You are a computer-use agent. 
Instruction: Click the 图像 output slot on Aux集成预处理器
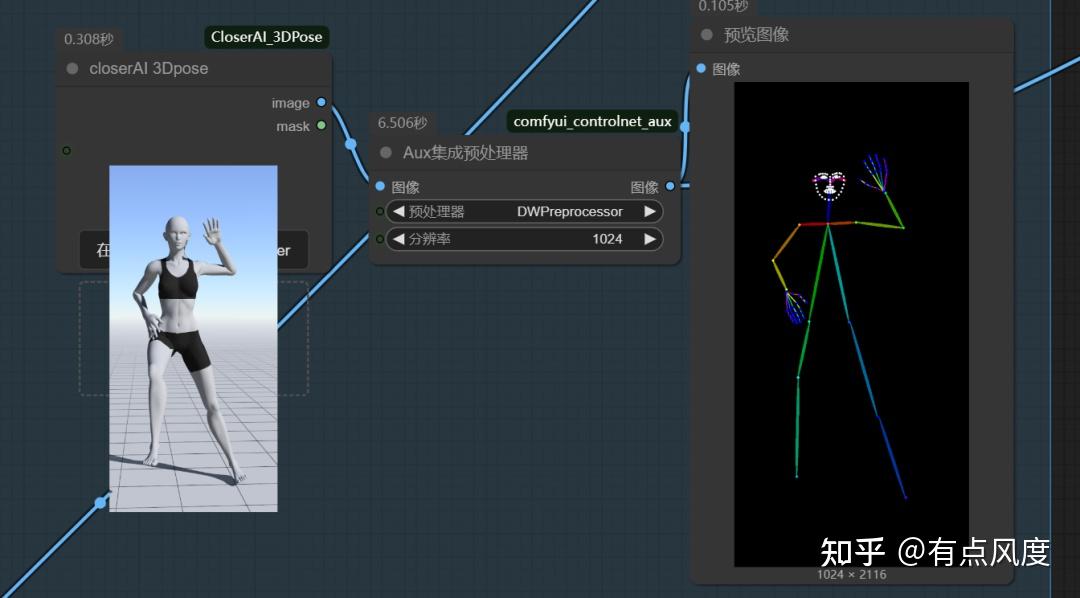pyautogui.click(x=670, y=186)
